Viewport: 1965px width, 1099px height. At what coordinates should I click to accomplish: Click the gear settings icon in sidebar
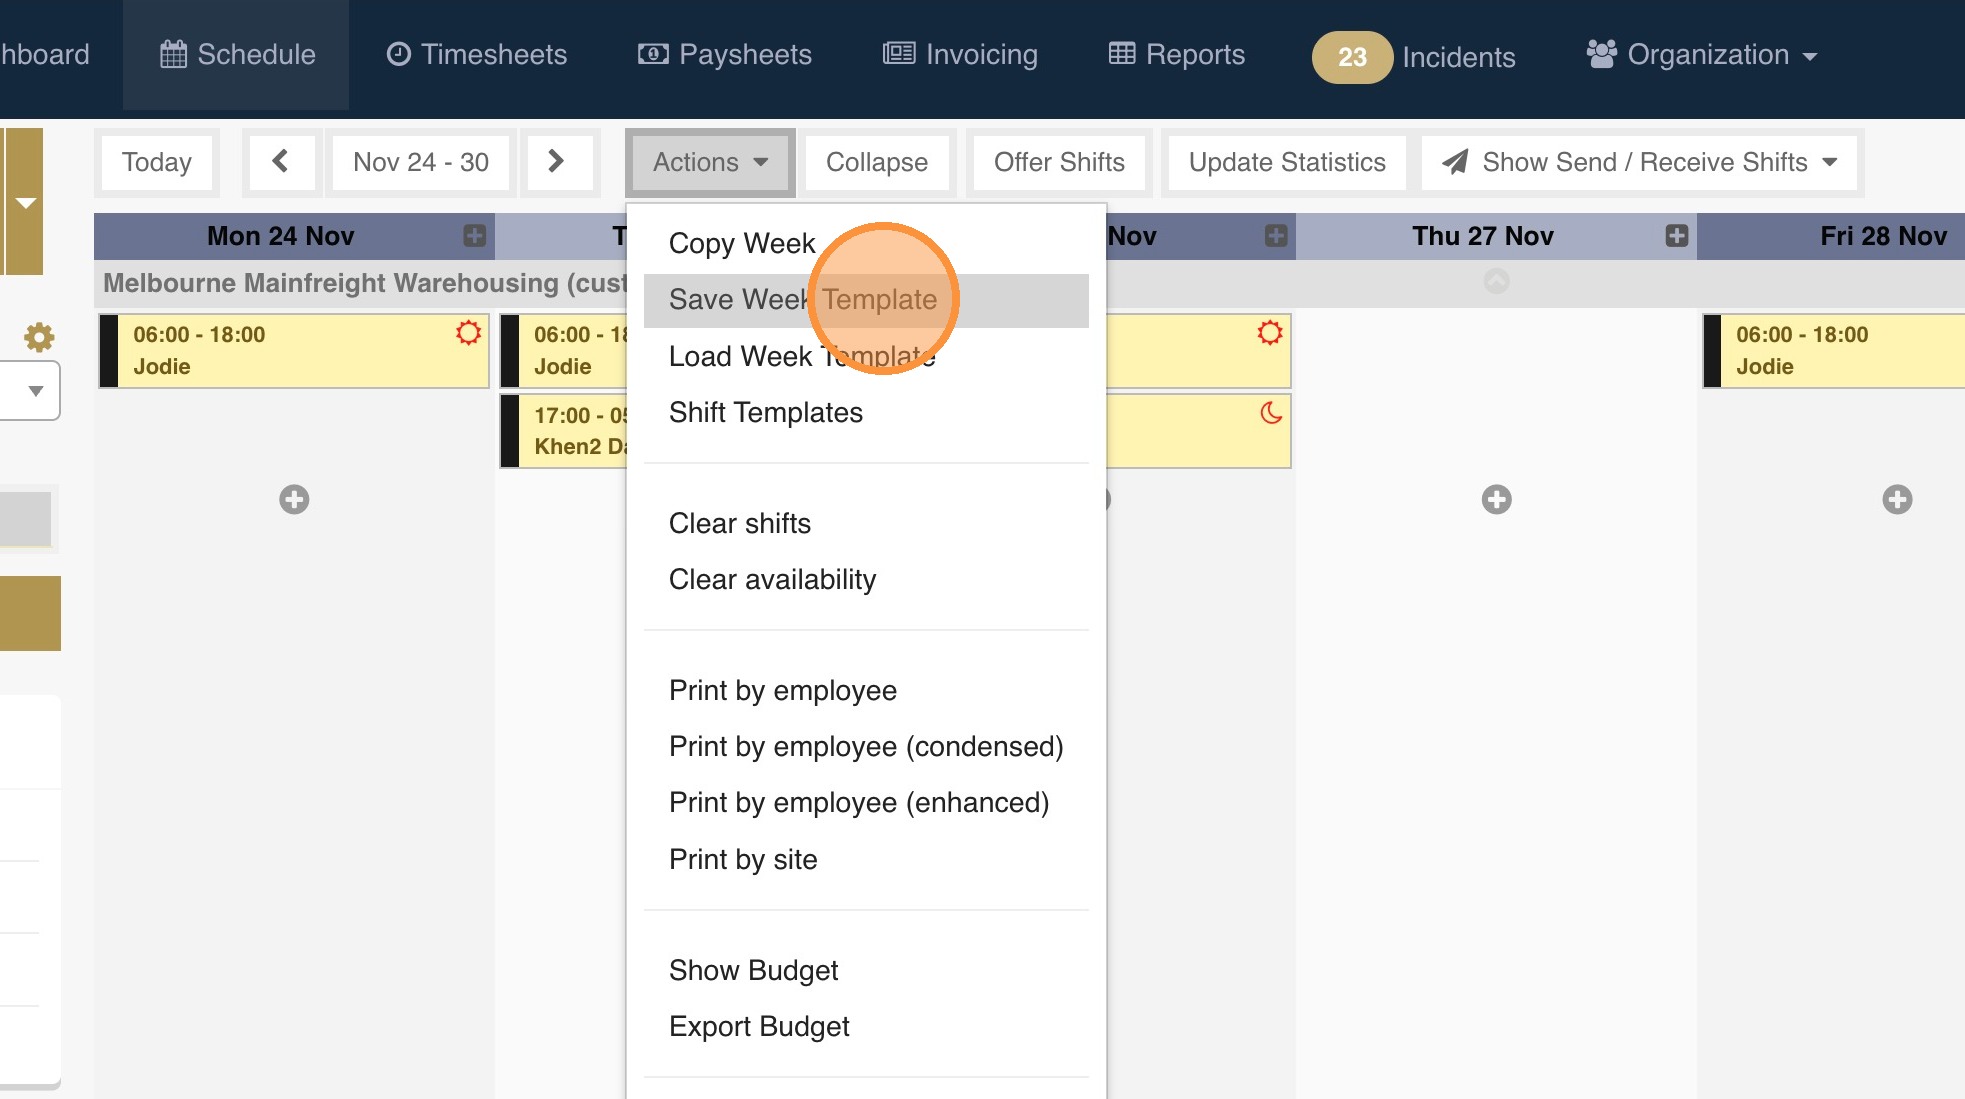click(x=39, y=337)
